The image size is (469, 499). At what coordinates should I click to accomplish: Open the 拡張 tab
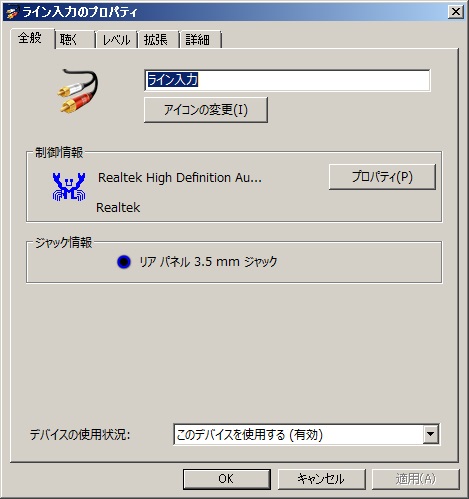(158, 40)
